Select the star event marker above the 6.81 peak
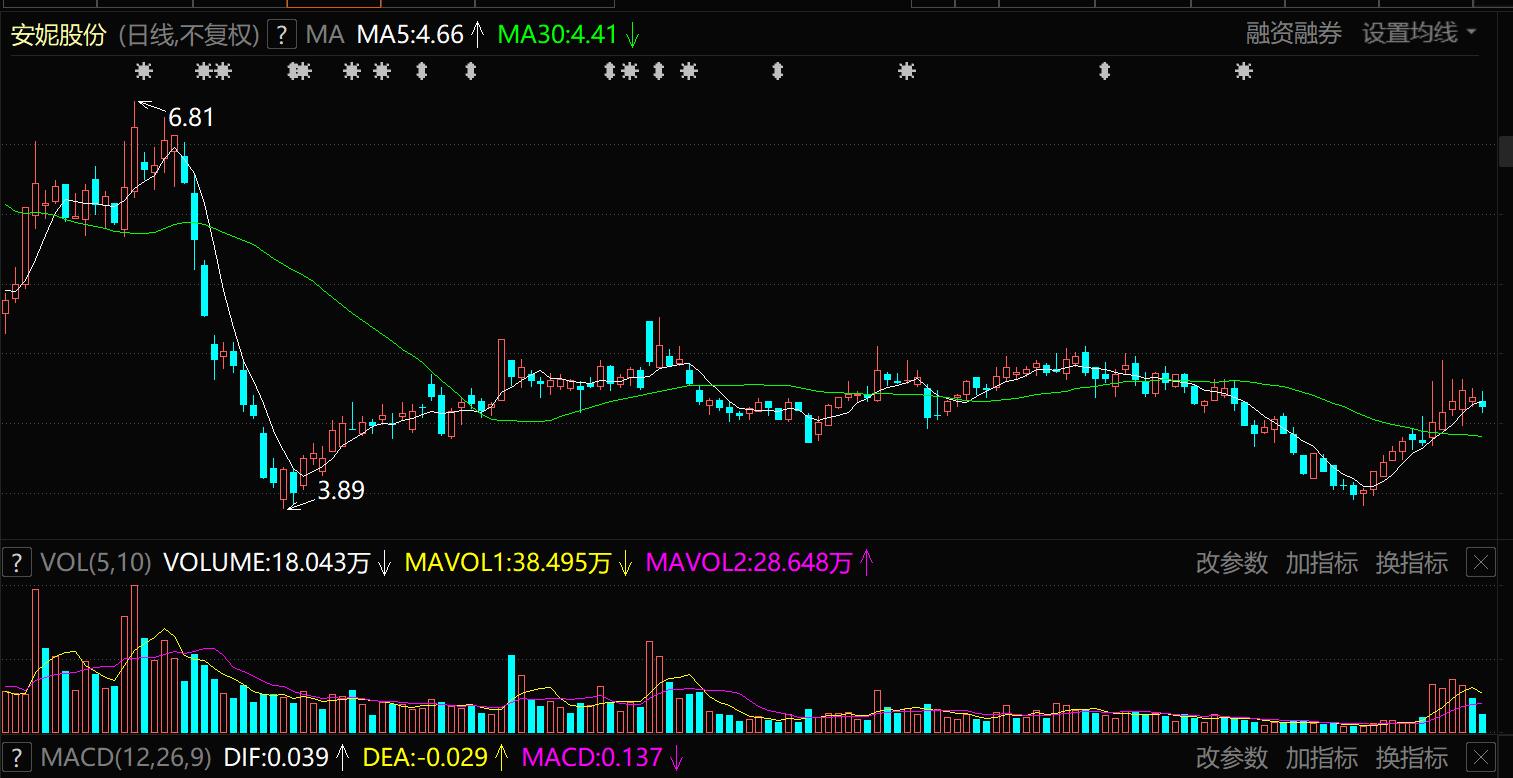 144,71
